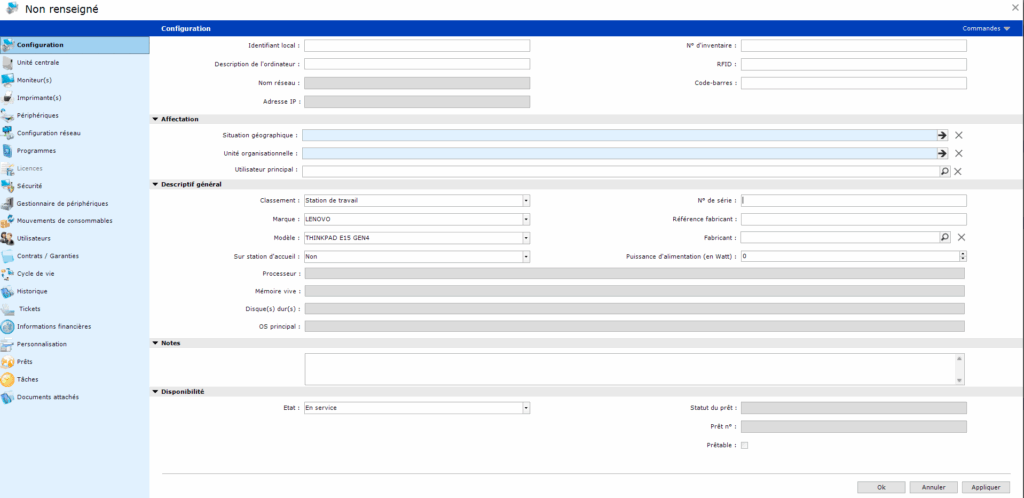Screen dimensions: 1024x498
Task: Open Sur station d'accueil dropdown
Action: [526, 257]
